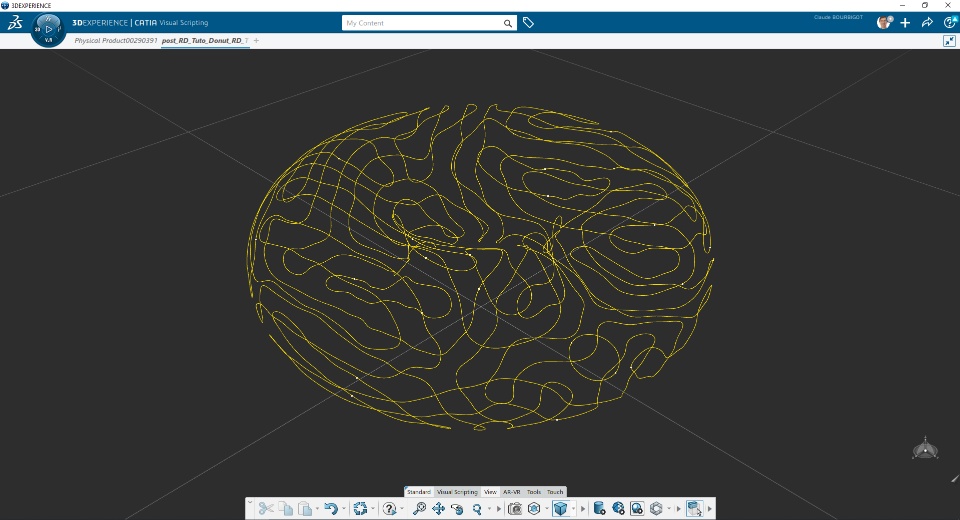The height and width of the screenshot is (520, 960).
Task: Click the cube-with-cursor icon at toolbar end
Action: tap(694, 508)
